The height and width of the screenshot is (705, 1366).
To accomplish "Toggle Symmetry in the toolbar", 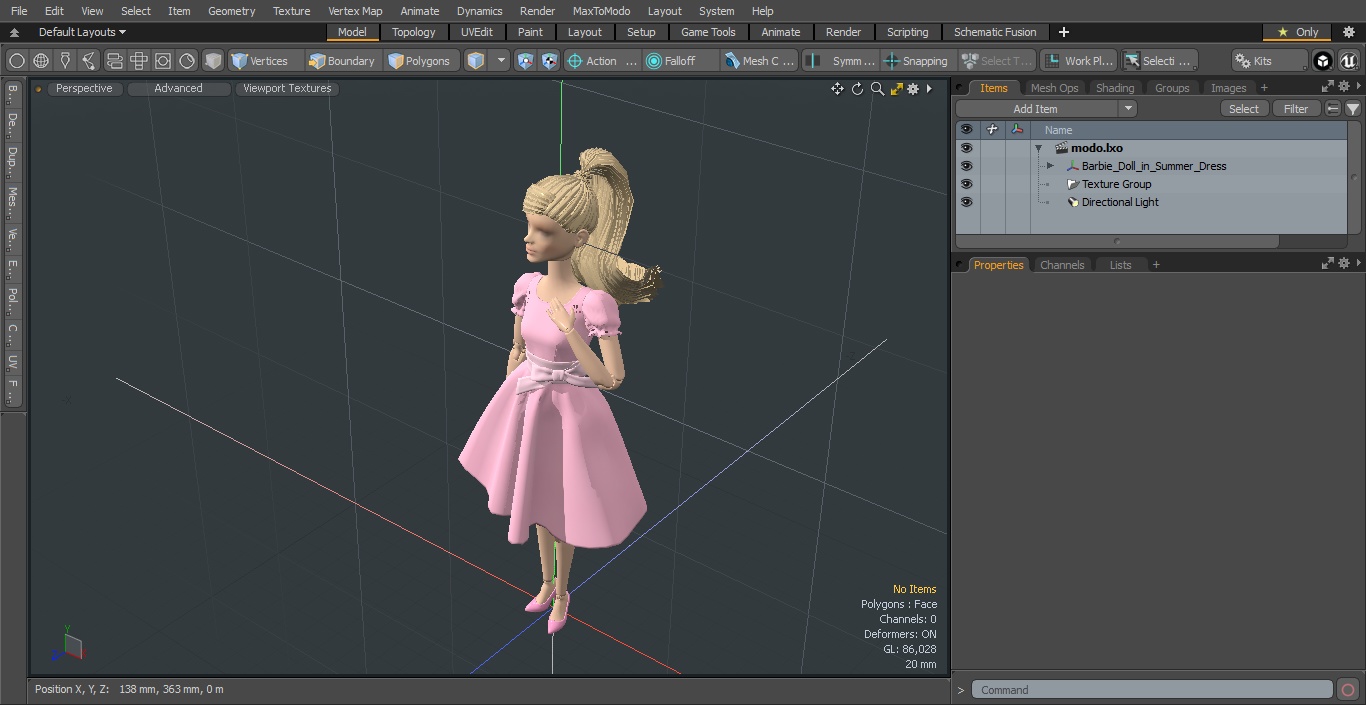I will [842, 61].
